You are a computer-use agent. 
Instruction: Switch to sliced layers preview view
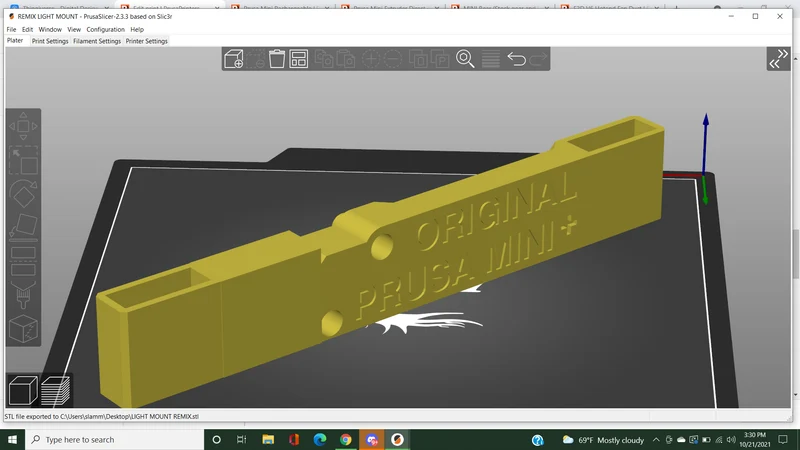55,390
